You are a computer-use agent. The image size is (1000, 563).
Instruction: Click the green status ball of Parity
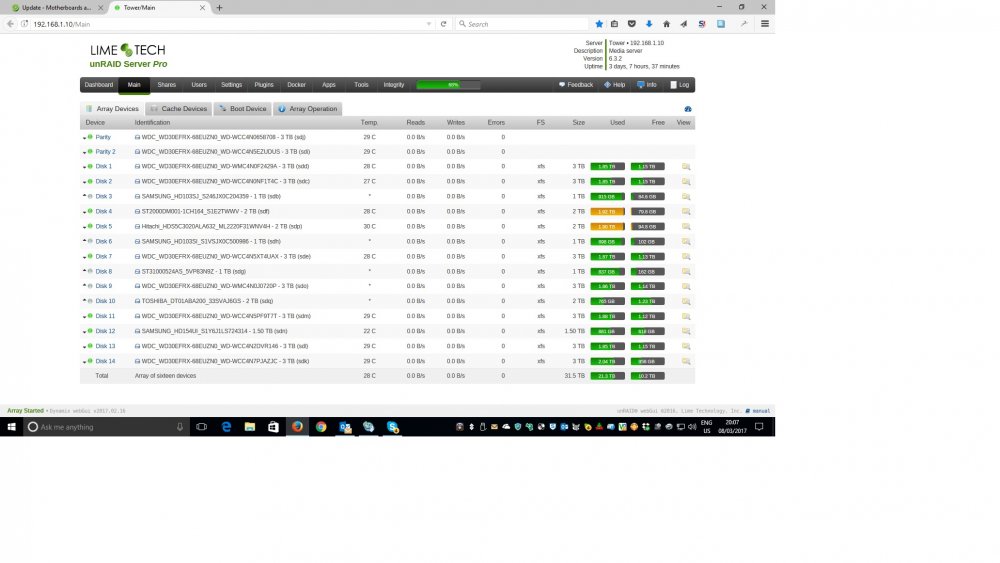(90, 136)
